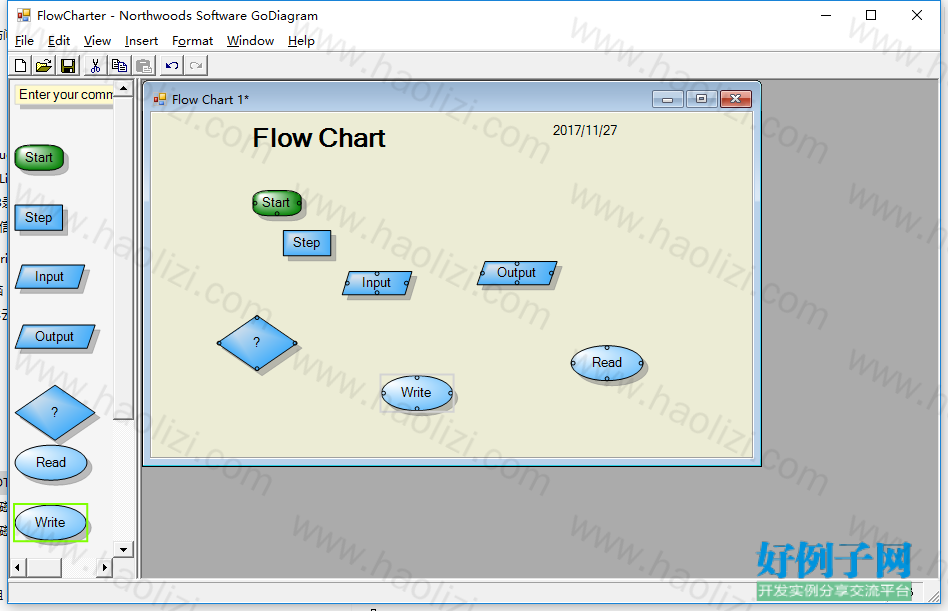
Task: Select the diamond decision shape in the palette
Action: 54,413
